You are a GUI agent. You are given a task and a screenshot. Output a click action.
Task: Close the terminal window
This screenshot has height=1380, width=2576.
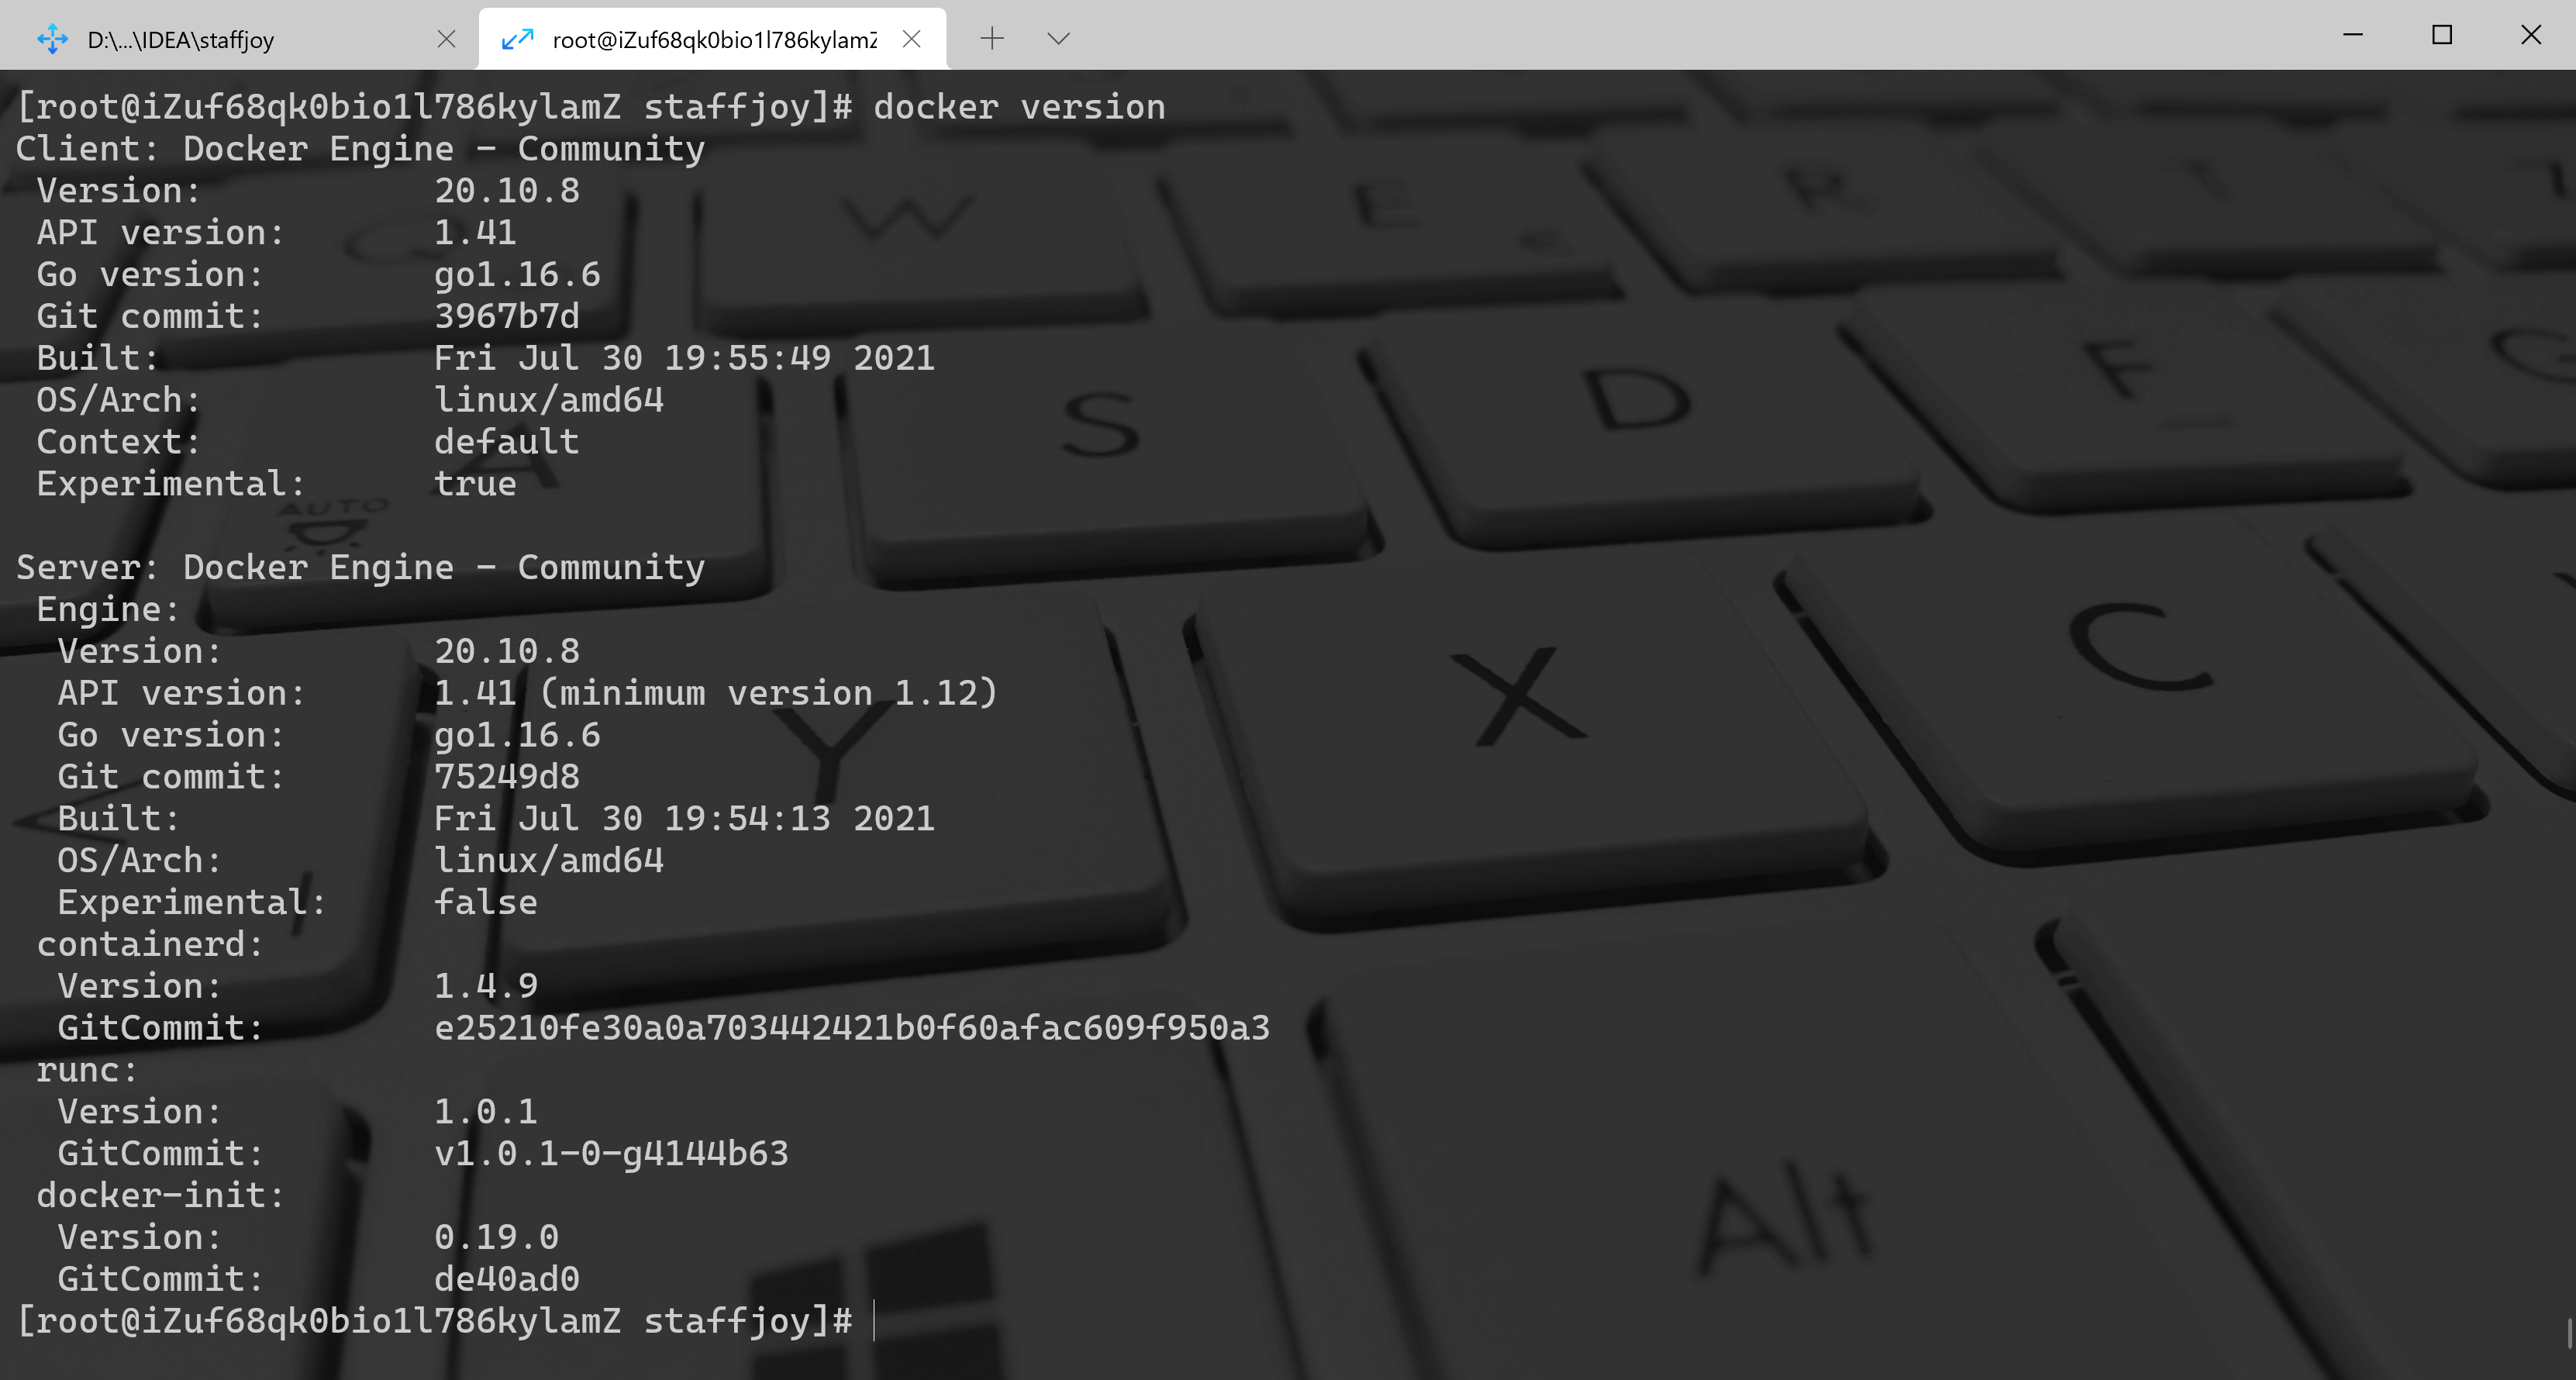tap(2531, 35)
